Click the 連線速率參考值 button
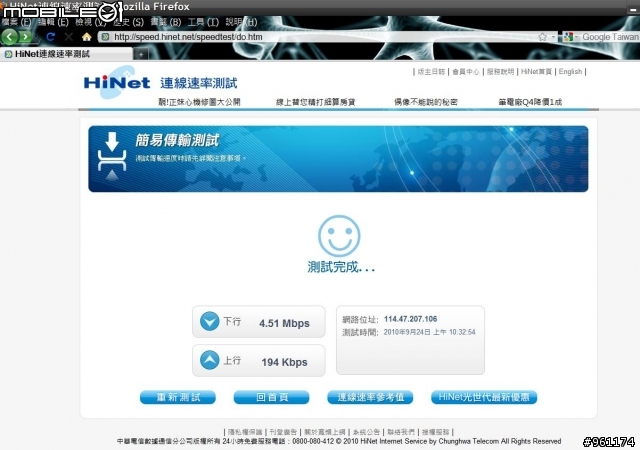 370,397
